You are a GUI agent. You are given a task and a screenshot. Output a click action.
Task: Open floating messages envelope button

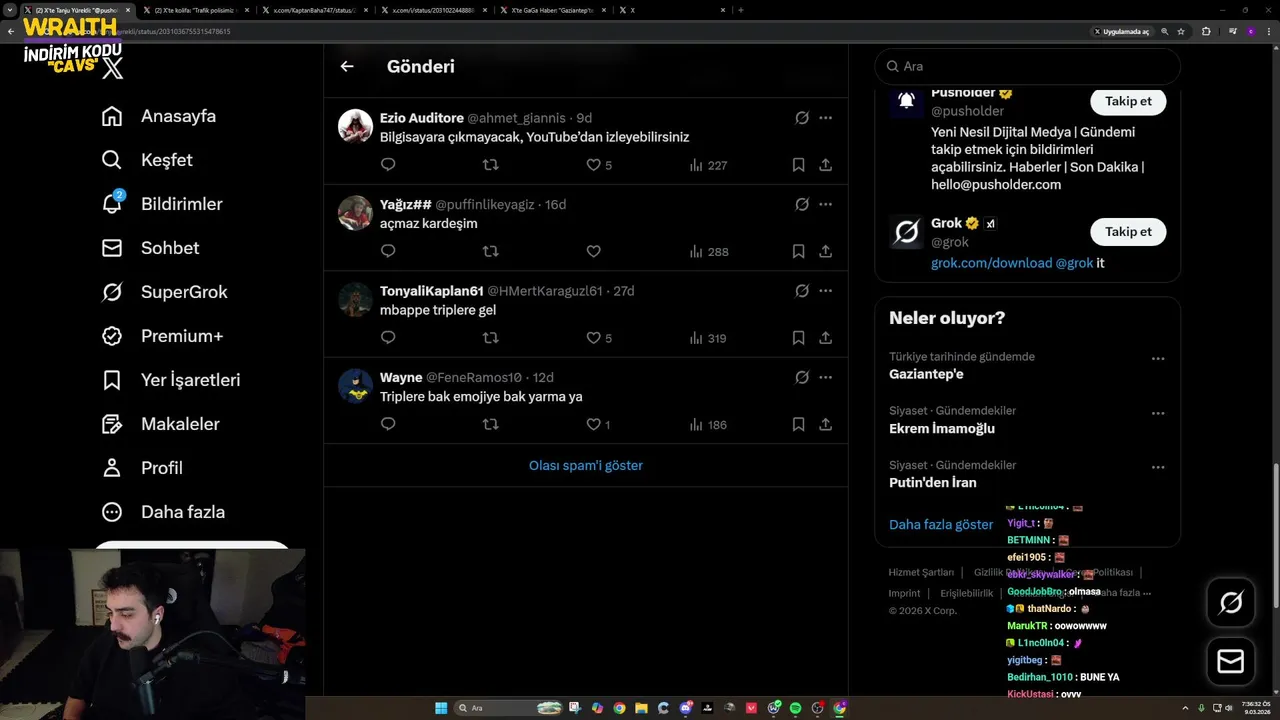click(x=1231, y=661)
